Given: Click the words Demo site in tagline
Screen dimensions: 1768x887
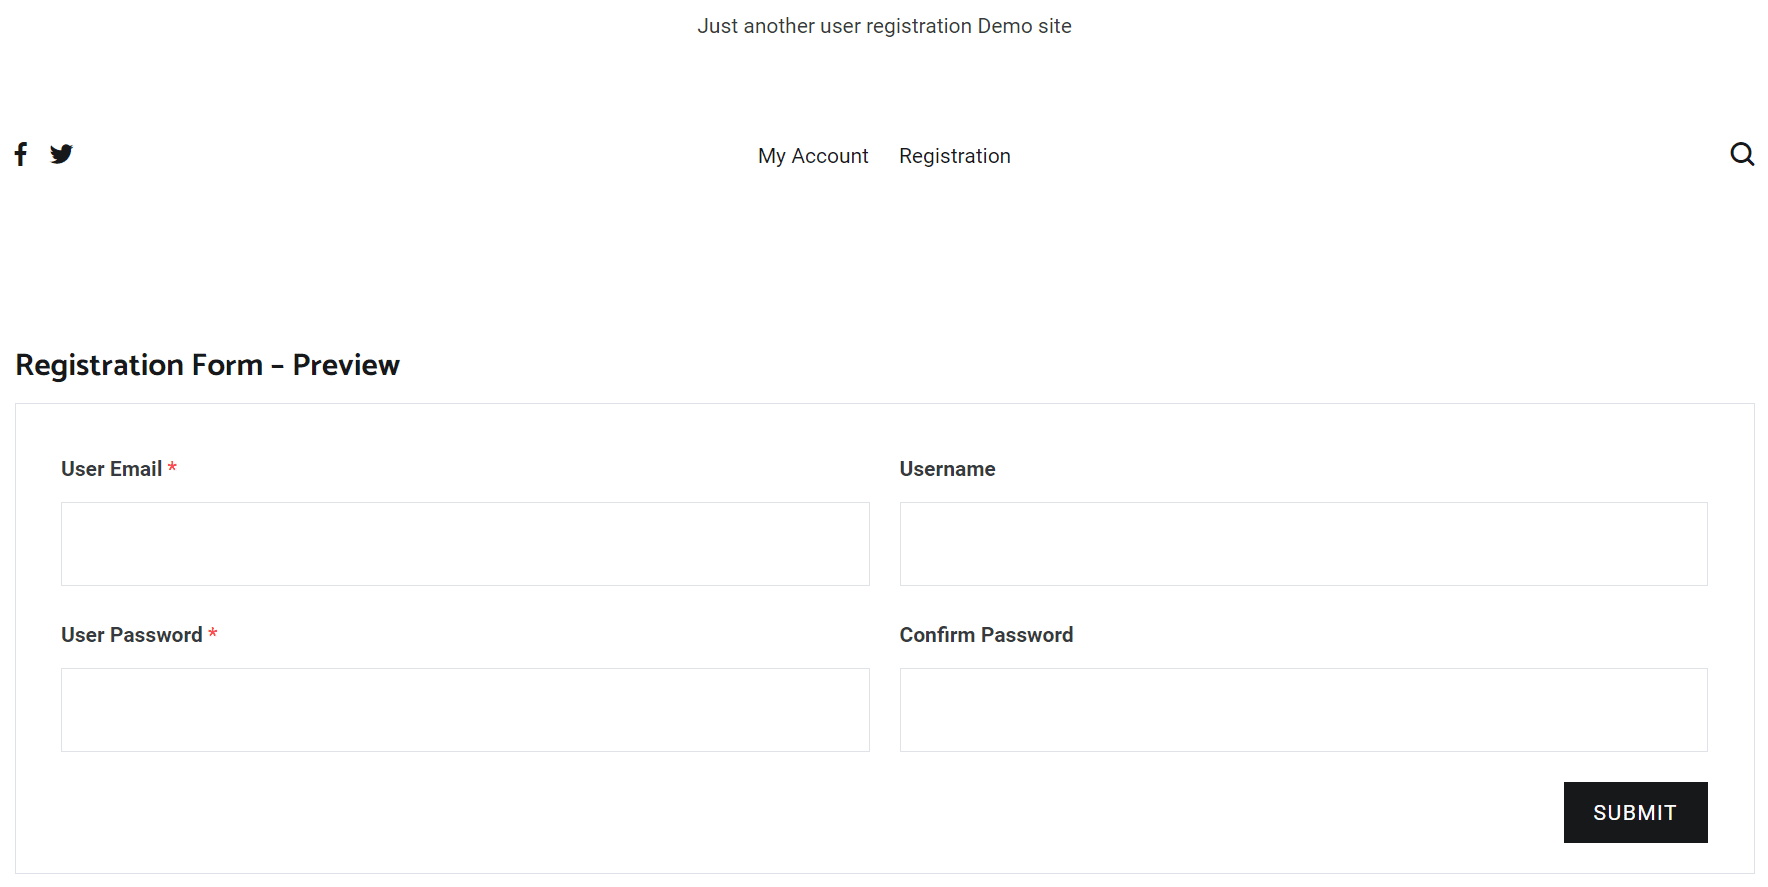Looking at the screenshot, I should [1024, 26].
